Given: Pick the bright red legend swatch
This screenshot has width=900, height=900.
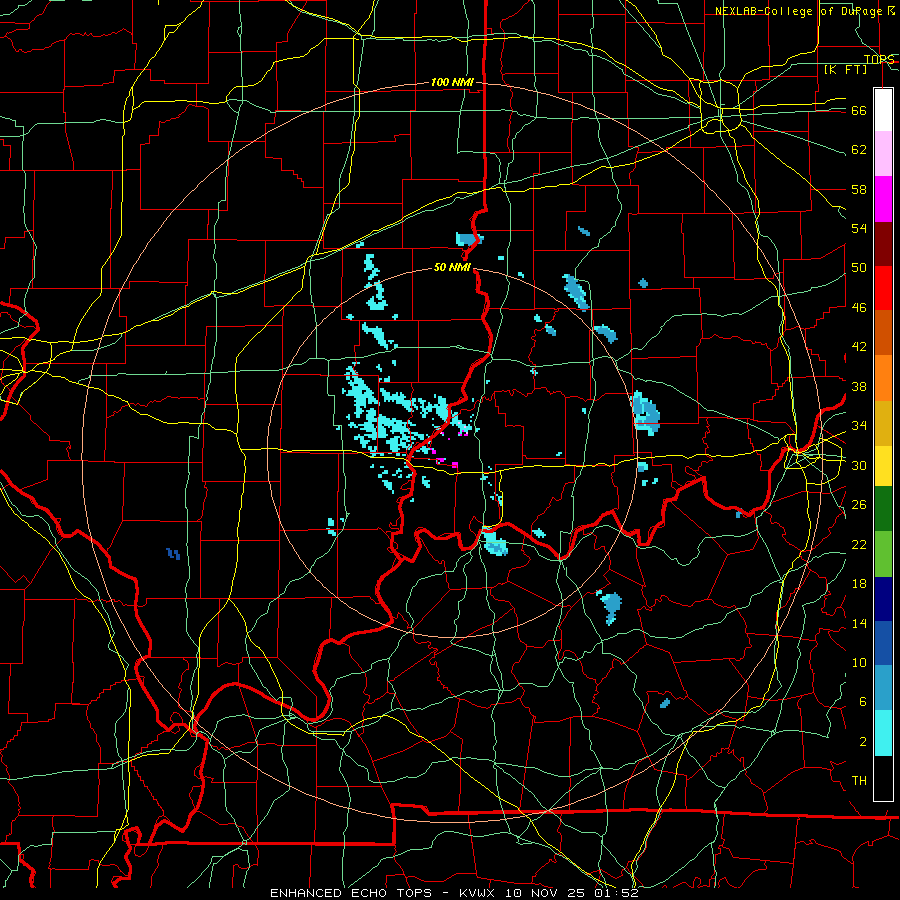Looking at the screenshot, I should pos(883,288).
